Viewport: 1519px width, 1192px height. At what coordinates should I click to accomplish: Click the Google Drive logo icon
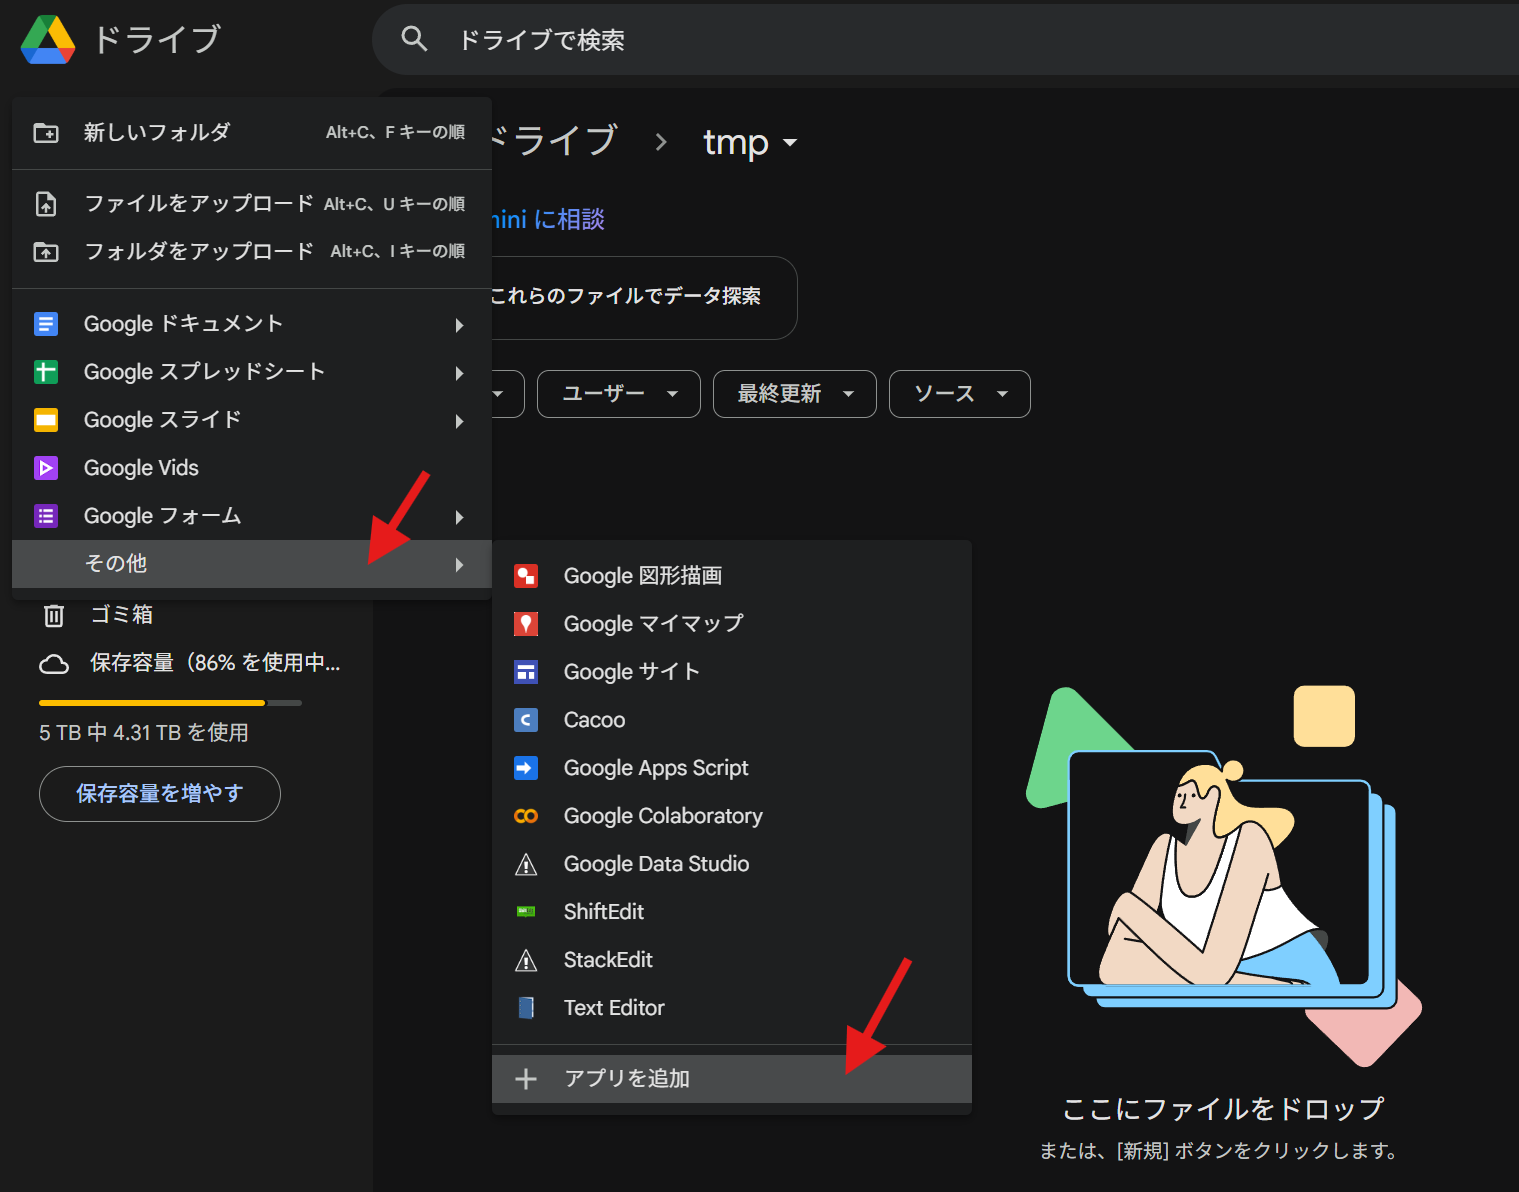[48, 40]
